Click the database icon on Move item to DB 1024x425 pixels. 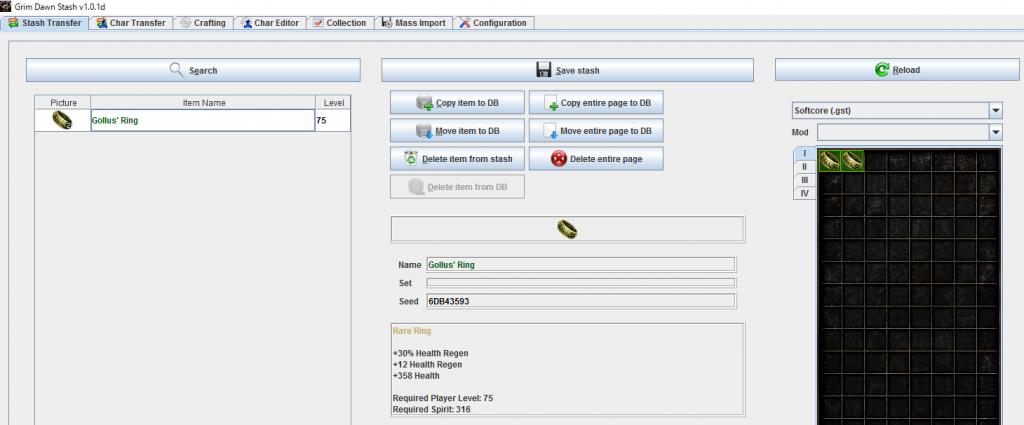(424, 131)
